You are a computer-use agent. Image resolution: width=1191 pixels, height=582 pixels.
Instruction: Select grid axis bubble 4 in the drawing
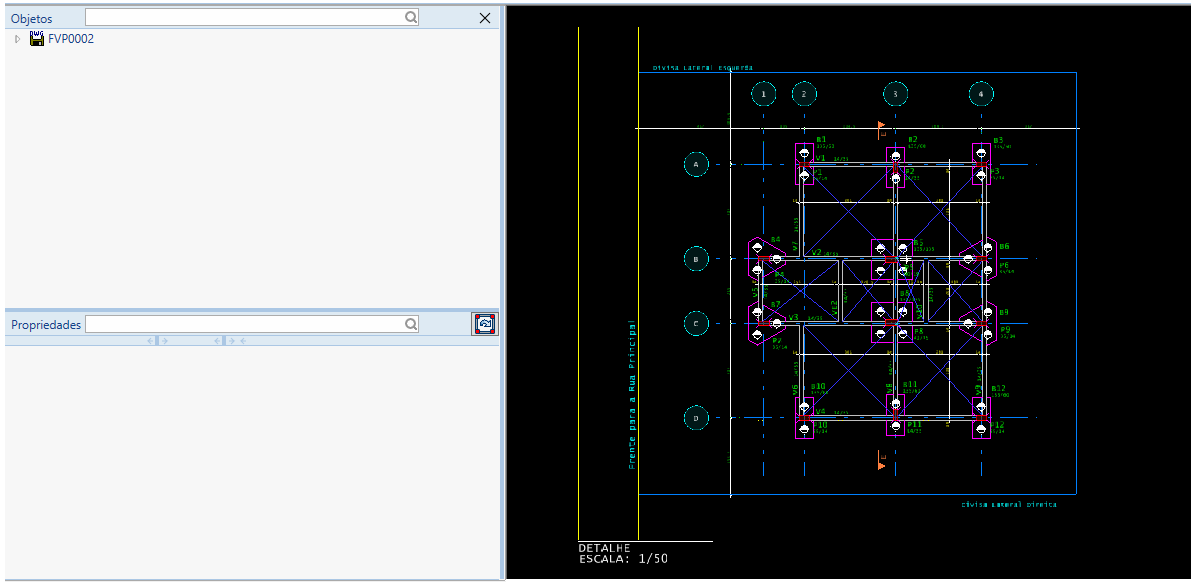pyautogui.click(x=981, y=94)
